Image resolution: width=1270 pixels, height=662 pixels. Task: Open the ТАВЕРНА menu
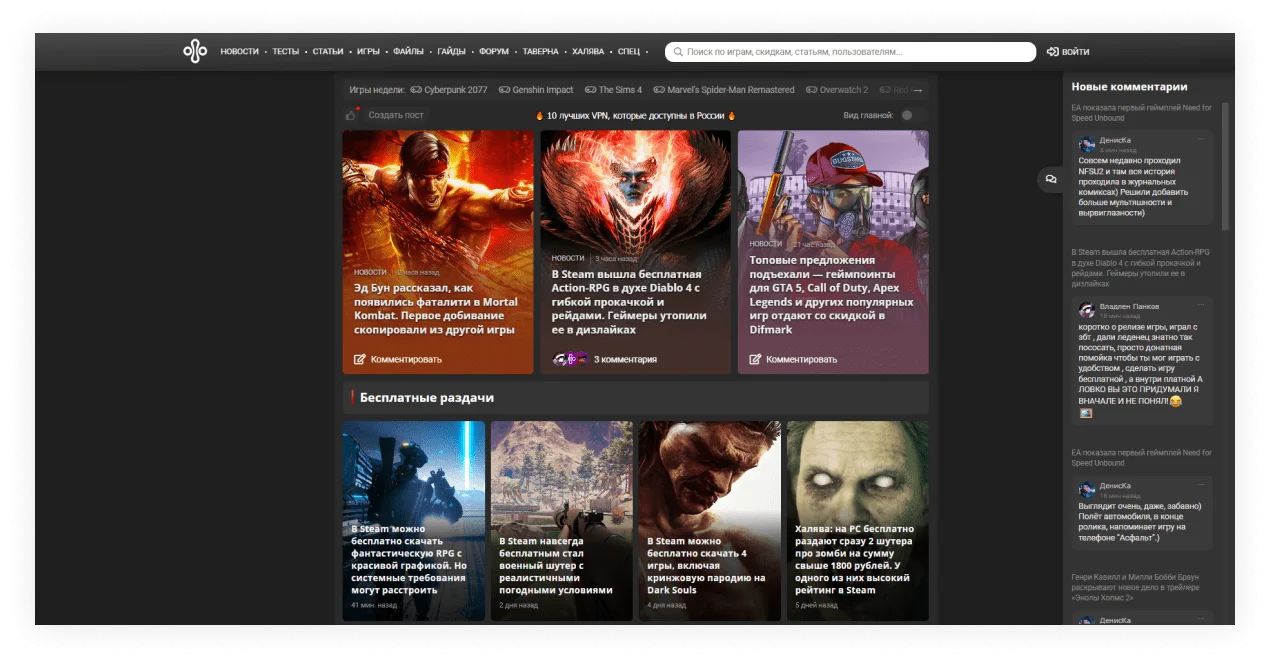540,51
